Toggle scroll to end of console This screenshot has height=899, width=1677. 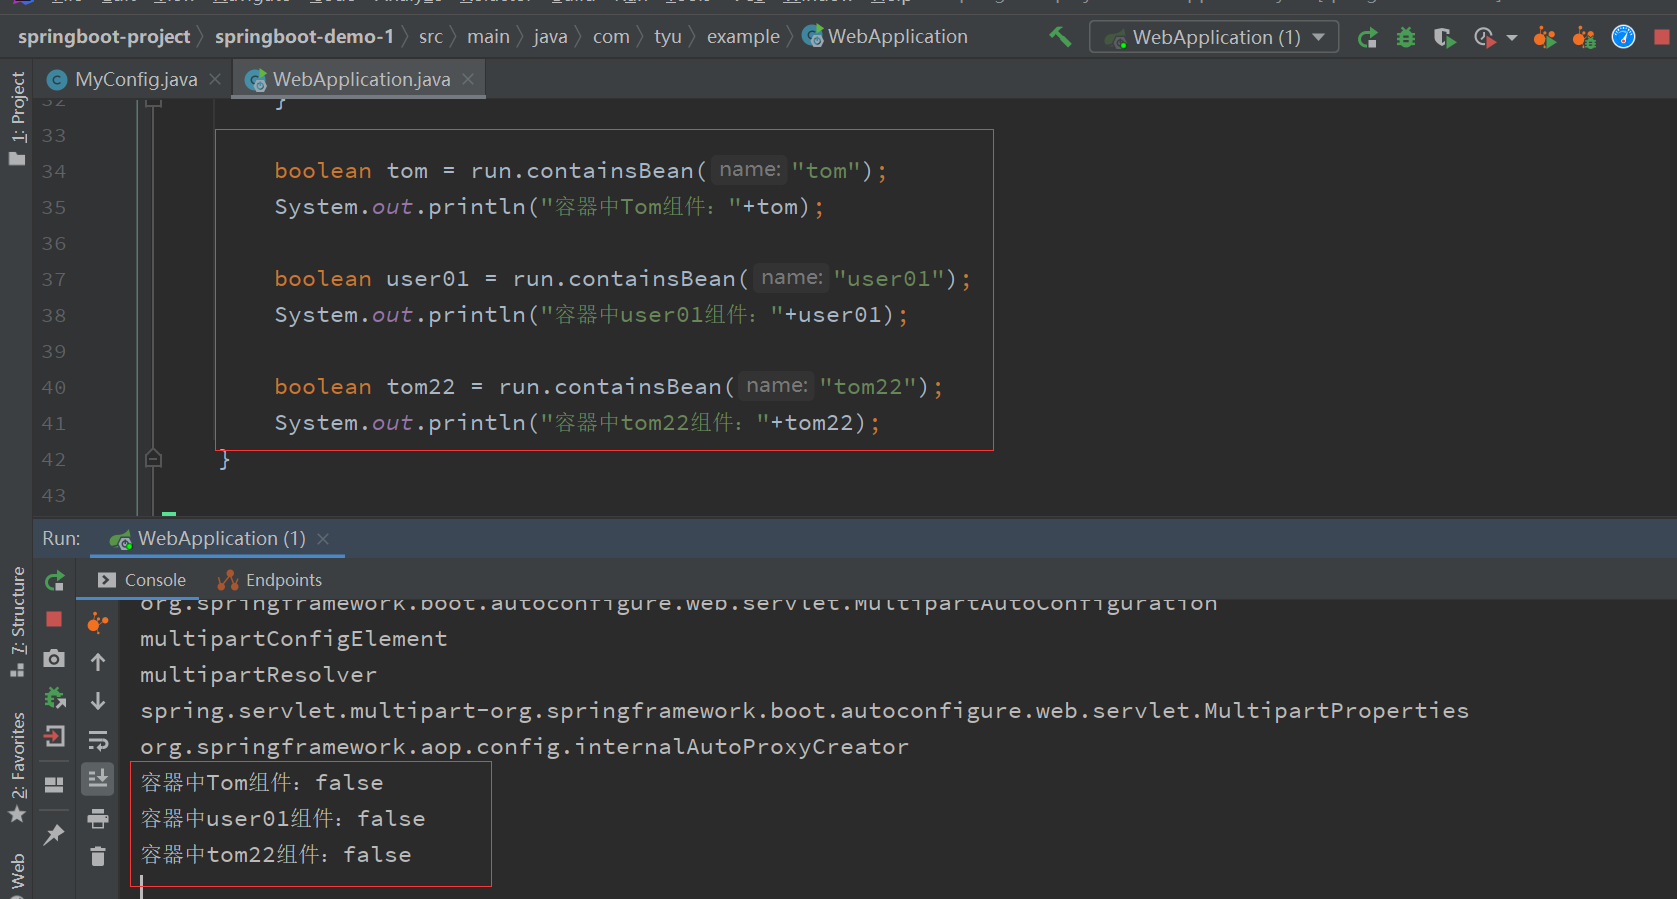coord(98,779)
